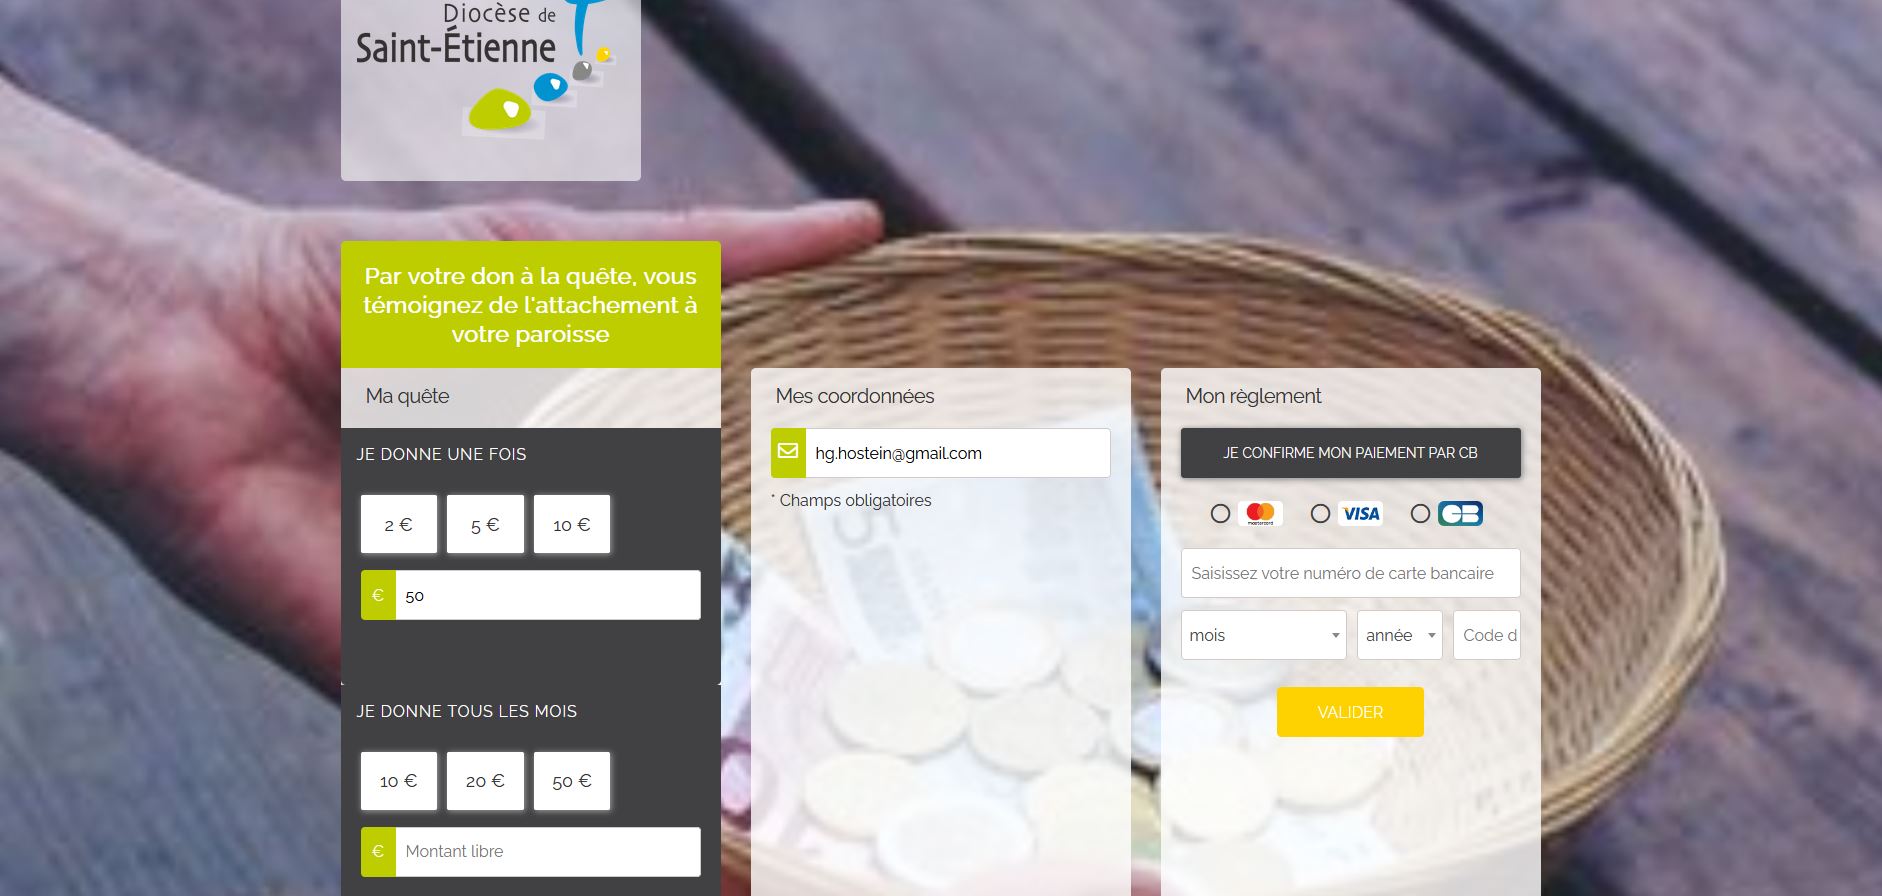Select the Mastercard radio button
Image resolution: width=1882 pixels, height=896 pixels.
click(1220, 513)
